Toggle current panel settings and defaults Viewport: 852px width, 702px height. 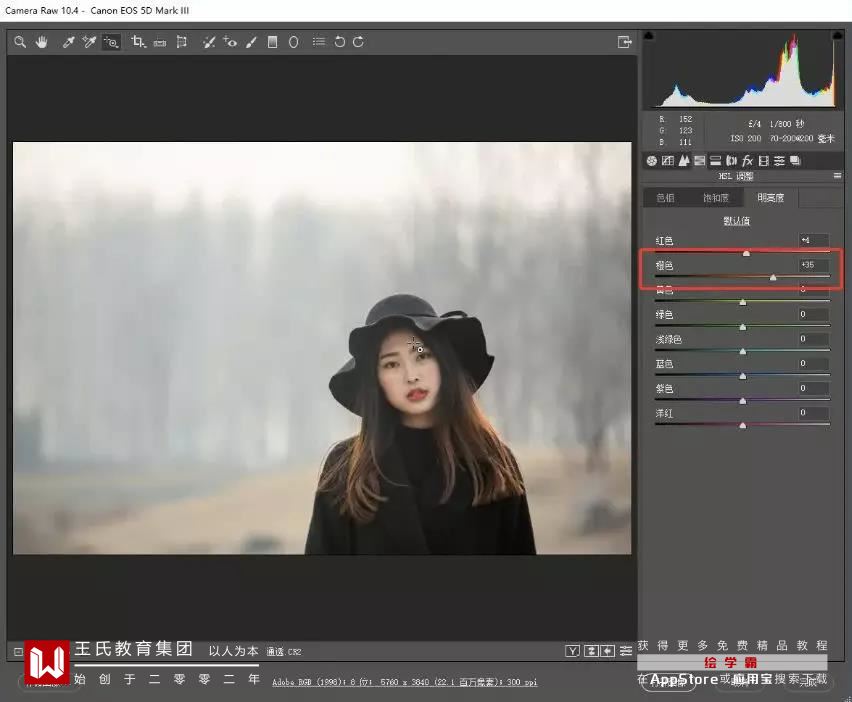626,651
